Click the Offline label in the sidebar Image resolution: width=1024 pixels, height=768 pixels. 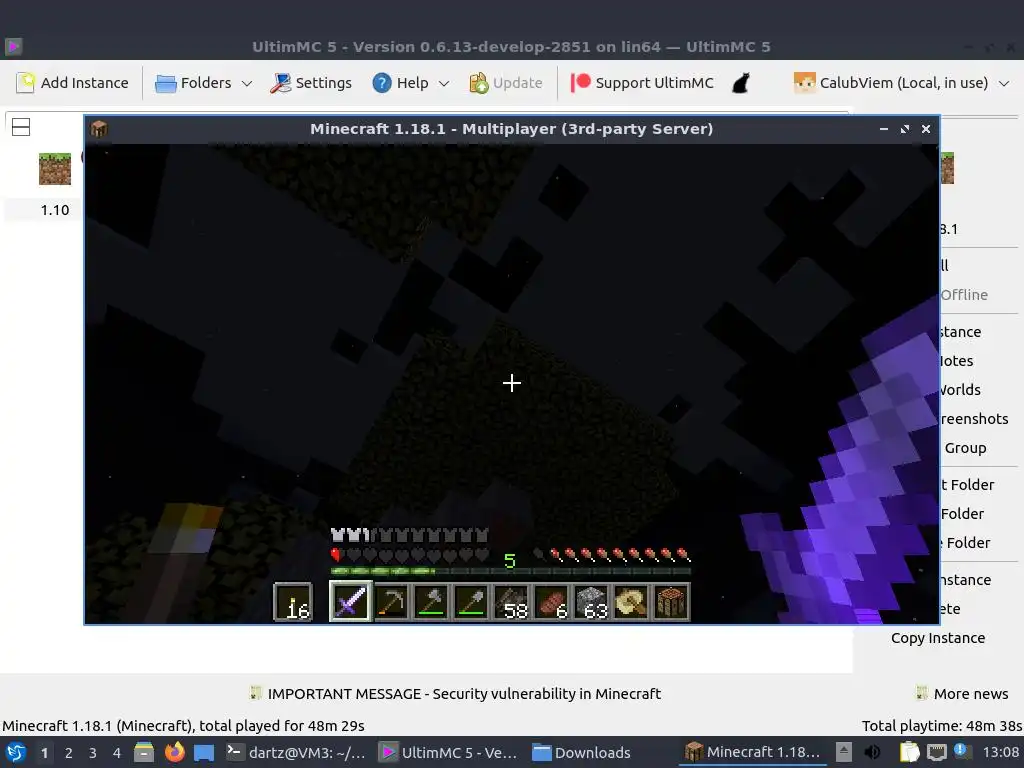964,295
